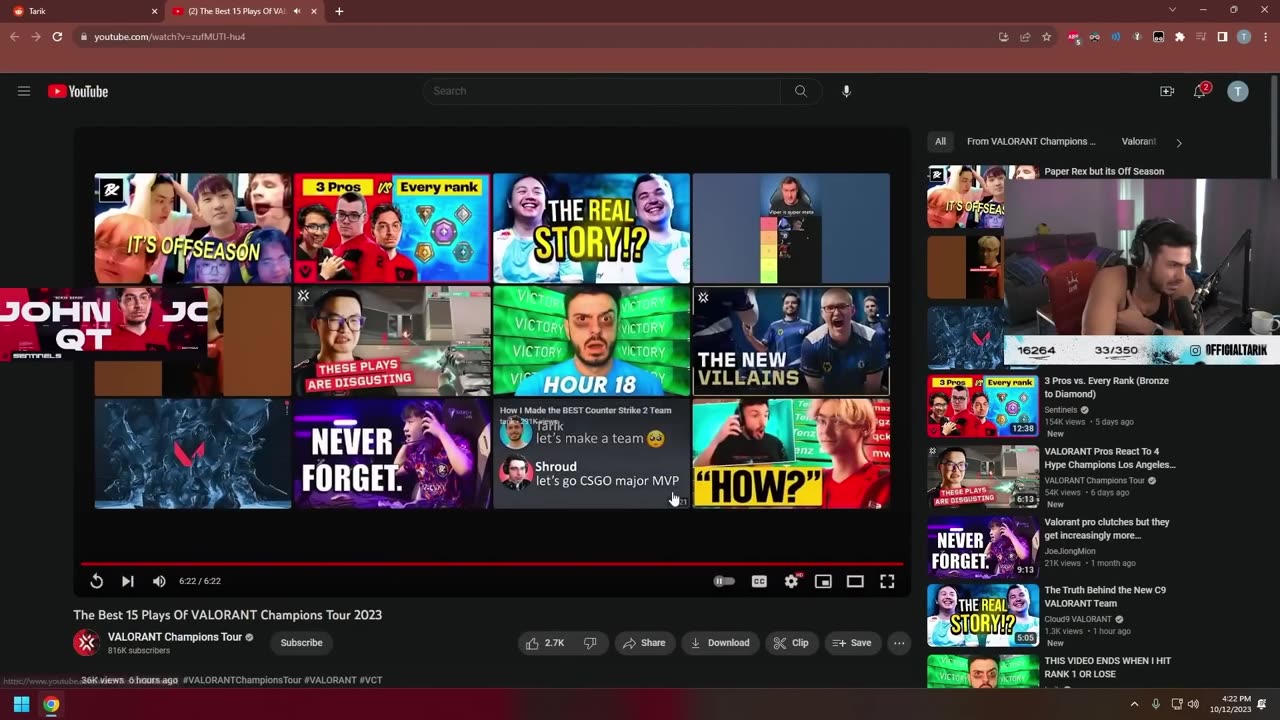Share this video

pos(644,643)
